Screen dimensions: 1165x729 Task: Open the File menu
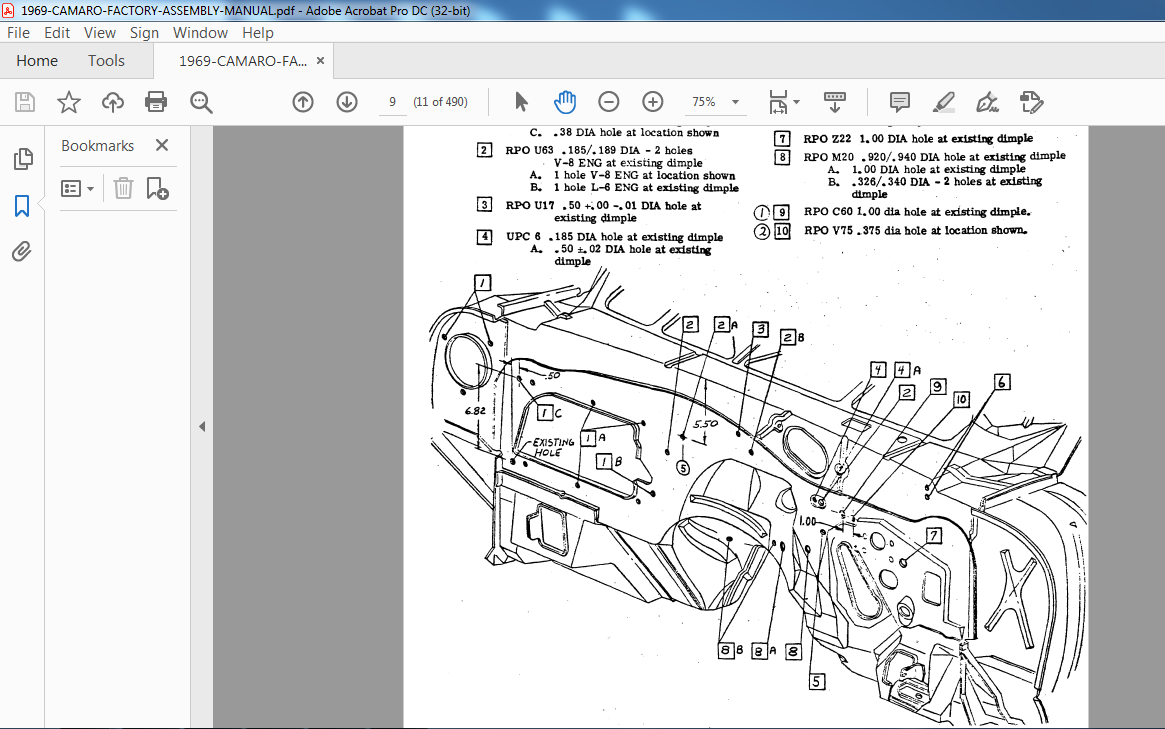(x=19, y=33)
